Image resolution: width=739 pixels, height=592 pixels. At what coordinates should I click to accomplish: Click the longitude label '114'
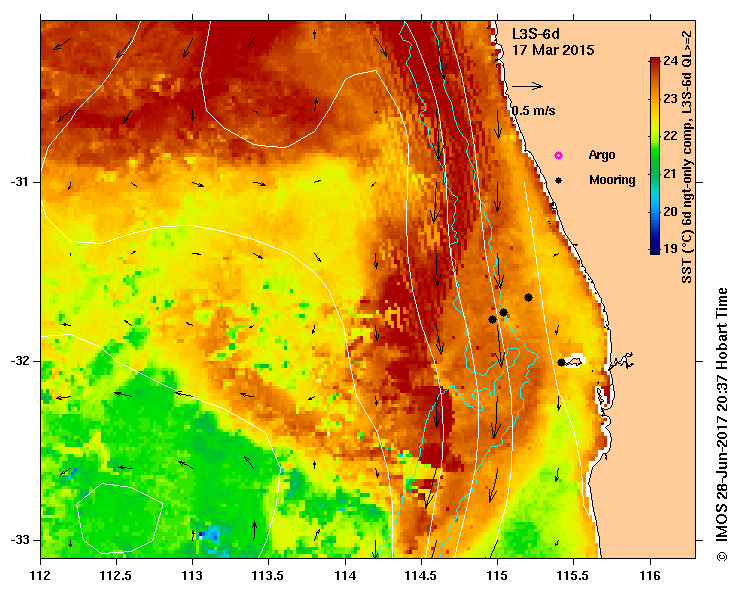(345, 576)
